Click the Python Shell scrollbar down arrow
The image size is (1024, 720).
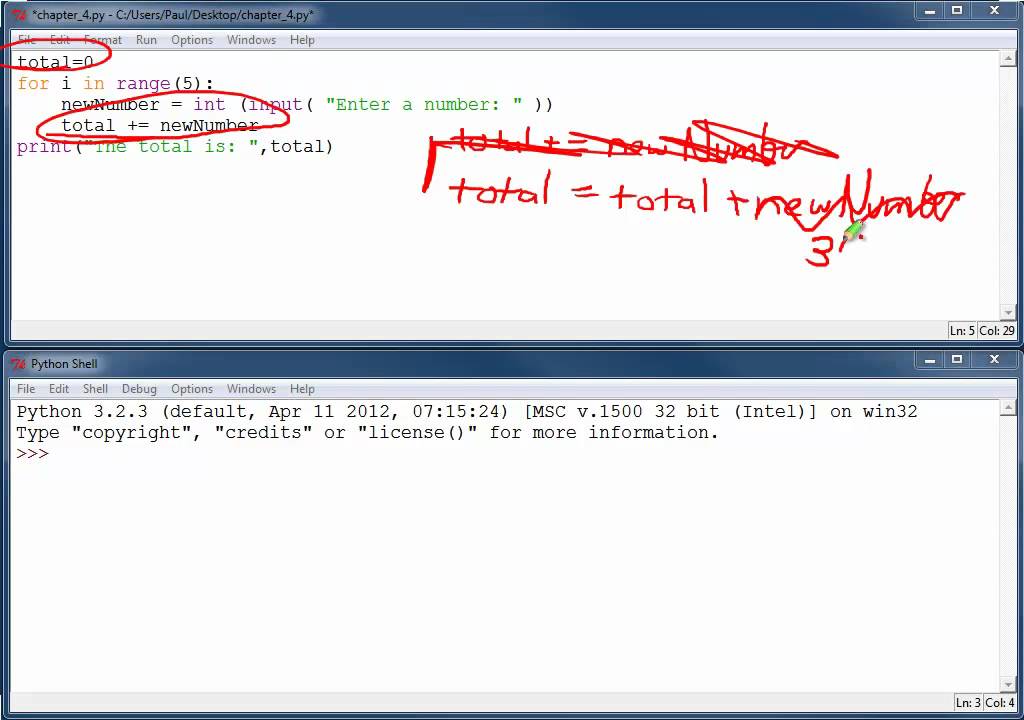(x=1008, y=685)
